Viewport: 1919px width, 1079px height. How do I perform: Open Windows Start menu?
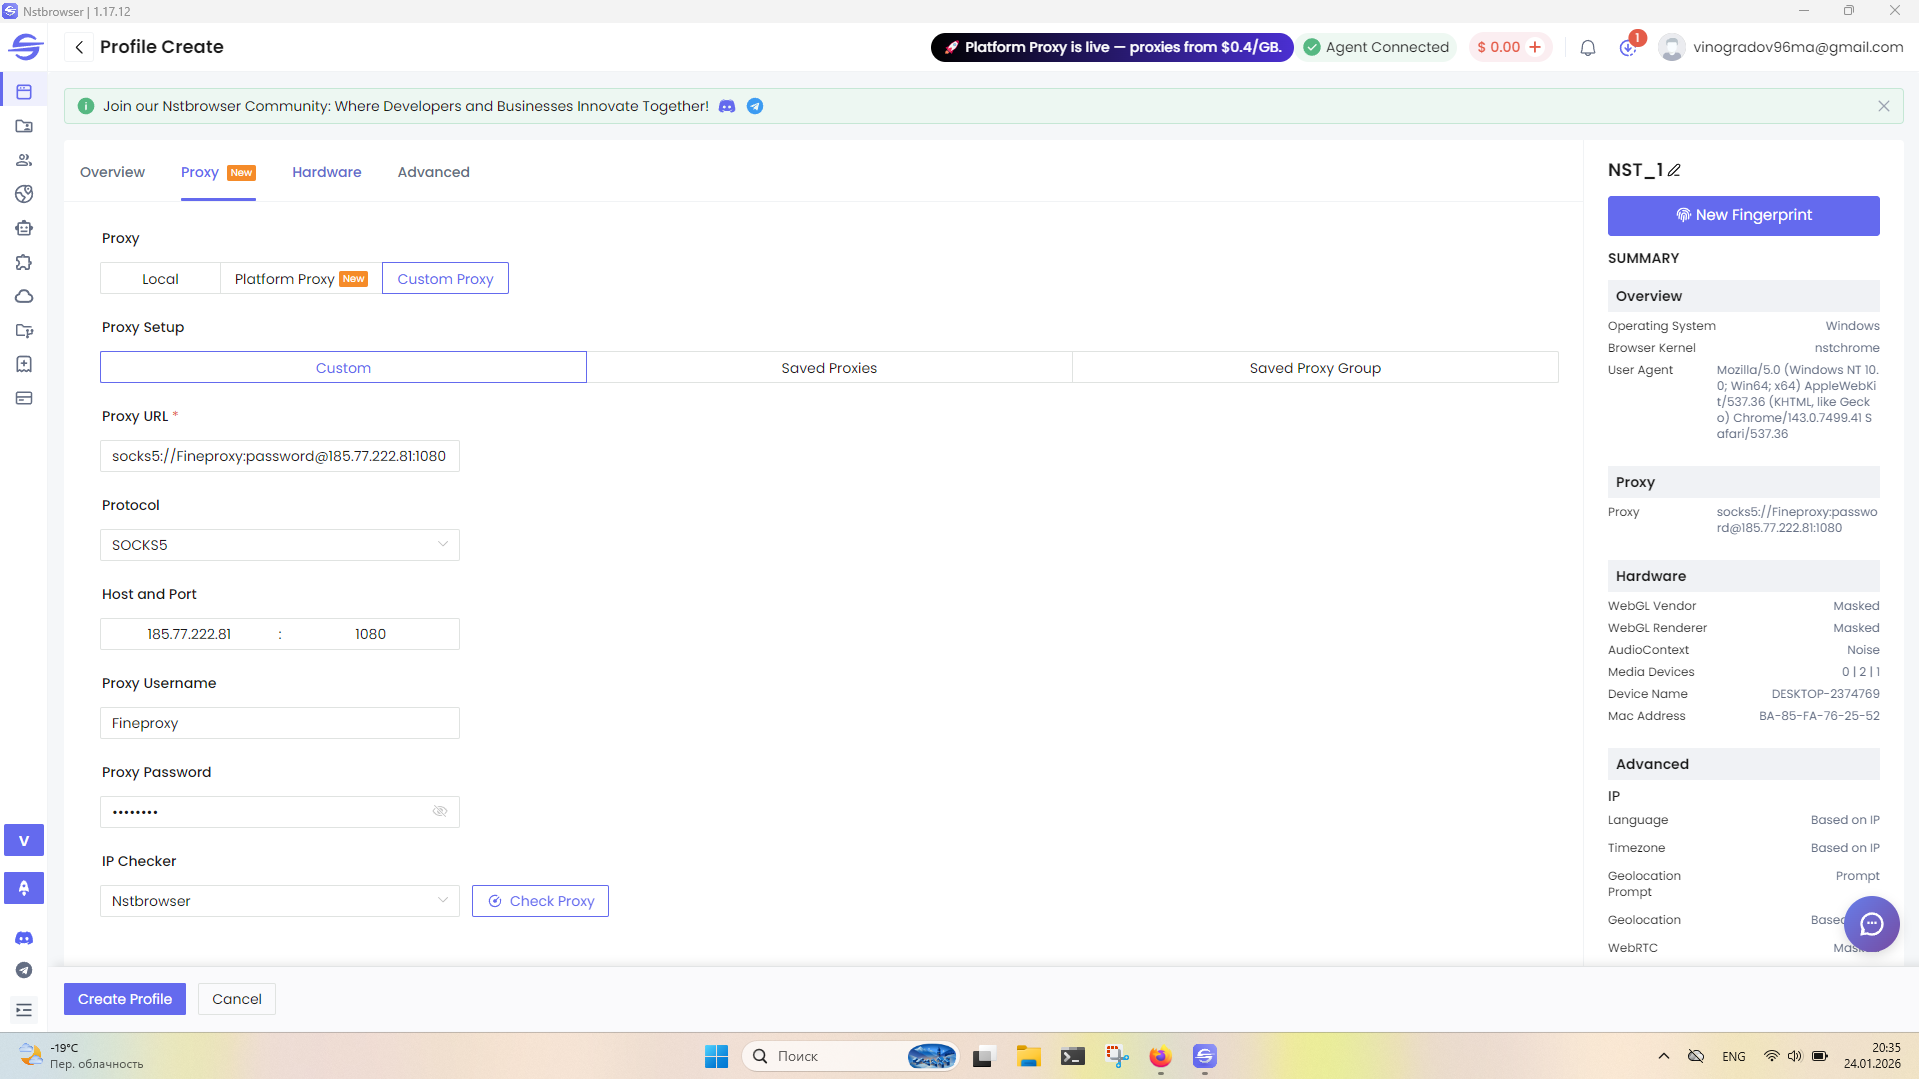click(x=717, y=1056)
